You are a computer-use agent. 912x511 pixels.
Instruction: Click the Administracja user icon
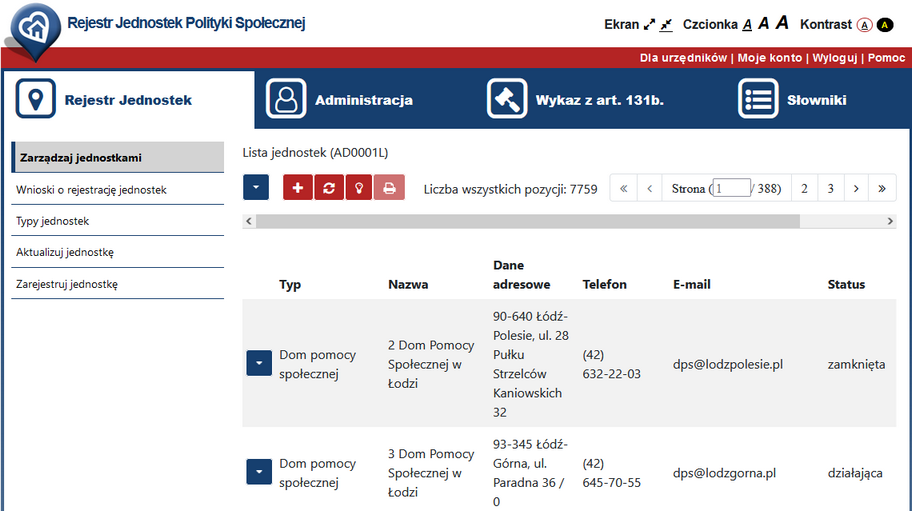click(x=286, y=99)
